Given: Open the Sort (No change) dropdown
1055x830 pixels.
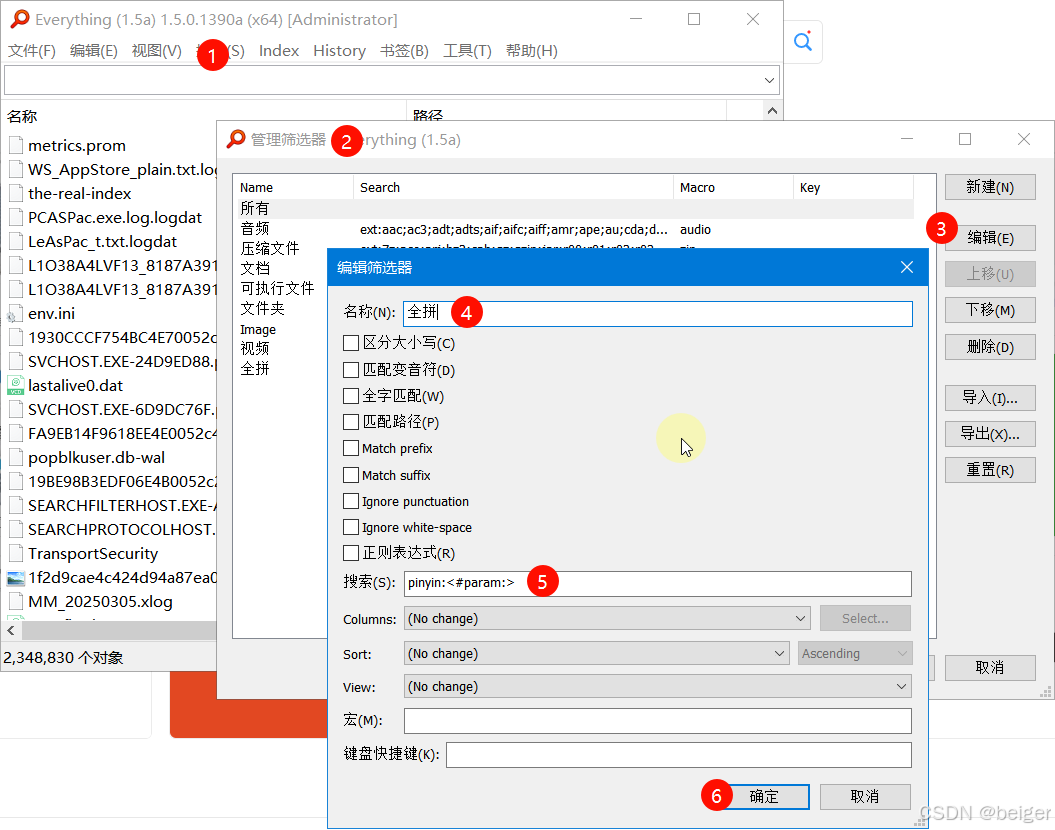Looking at the screenshot, I should (x=596, y=653).
